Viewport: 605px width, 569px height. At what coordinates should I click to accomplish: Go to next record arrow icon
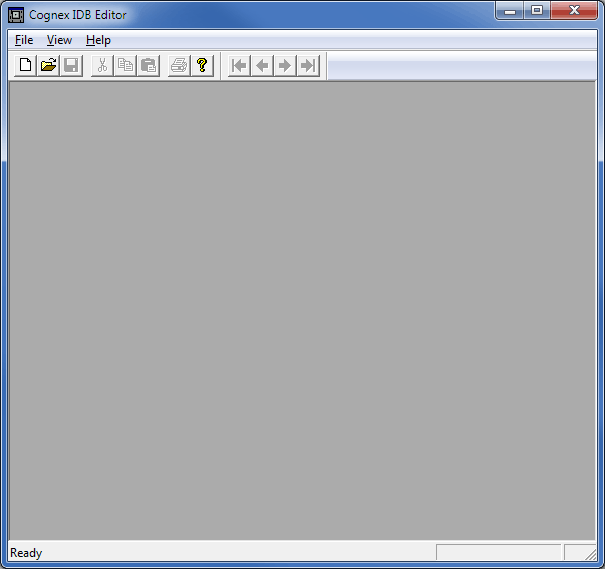pos(285,66)
